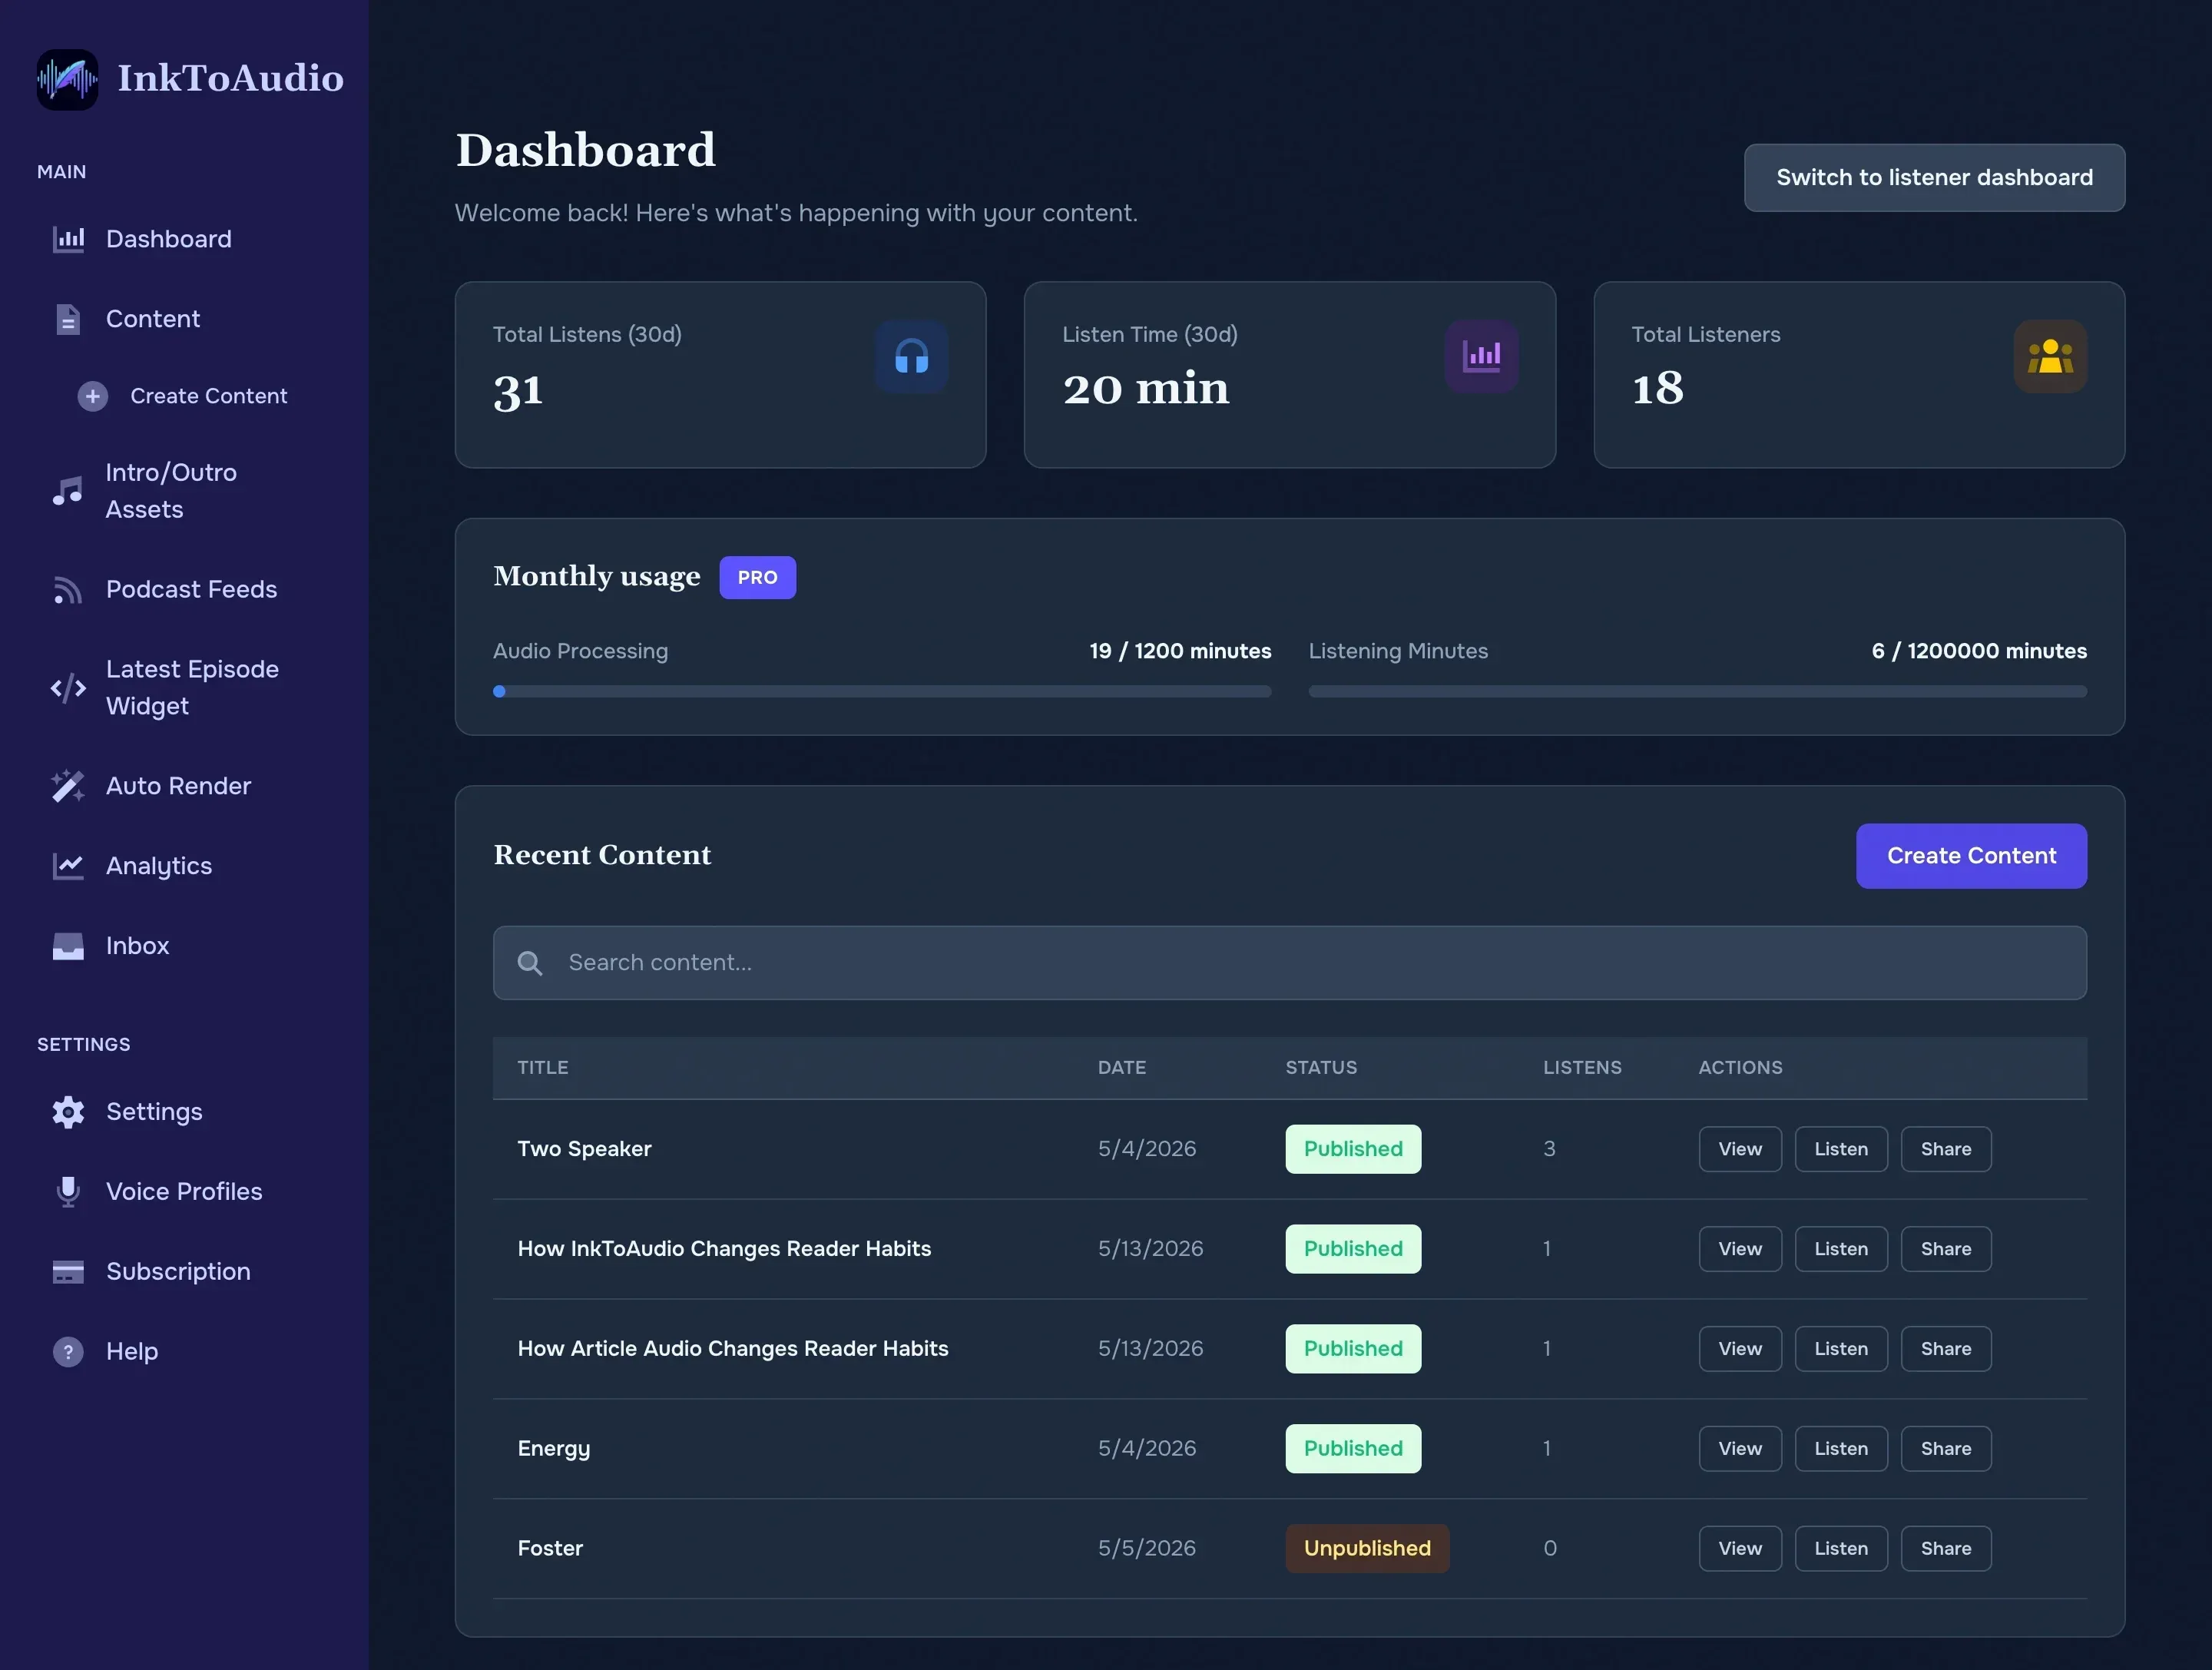Click the Audio Processing progress bar
Image resolution: width=2212 pixels, height=1670 pixels.
[x=882, y=691]
